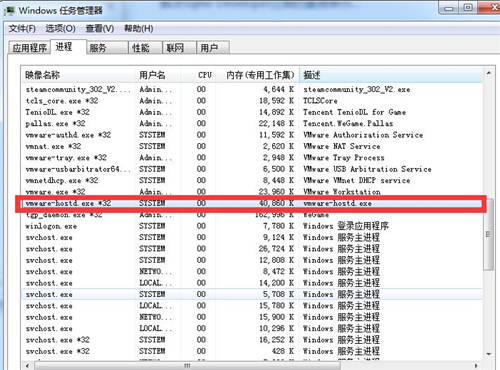Select the vmnetdhcp.exe *32 process
Screen dimensions: 500x370
(252, 180)
